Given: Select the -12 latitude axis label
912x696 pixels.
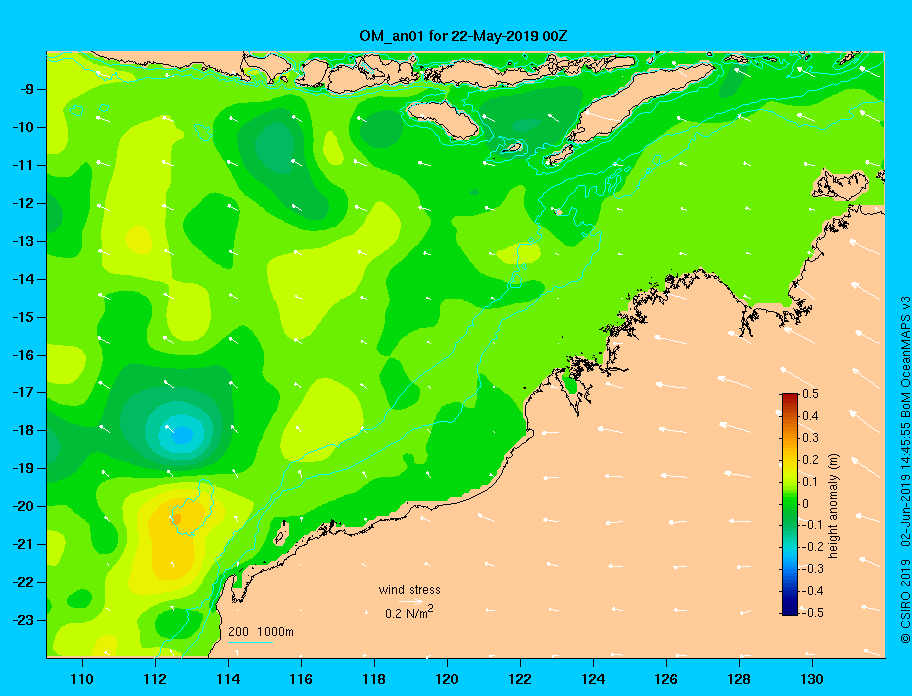Looking at the screenshot, I should tap(24, 204).
